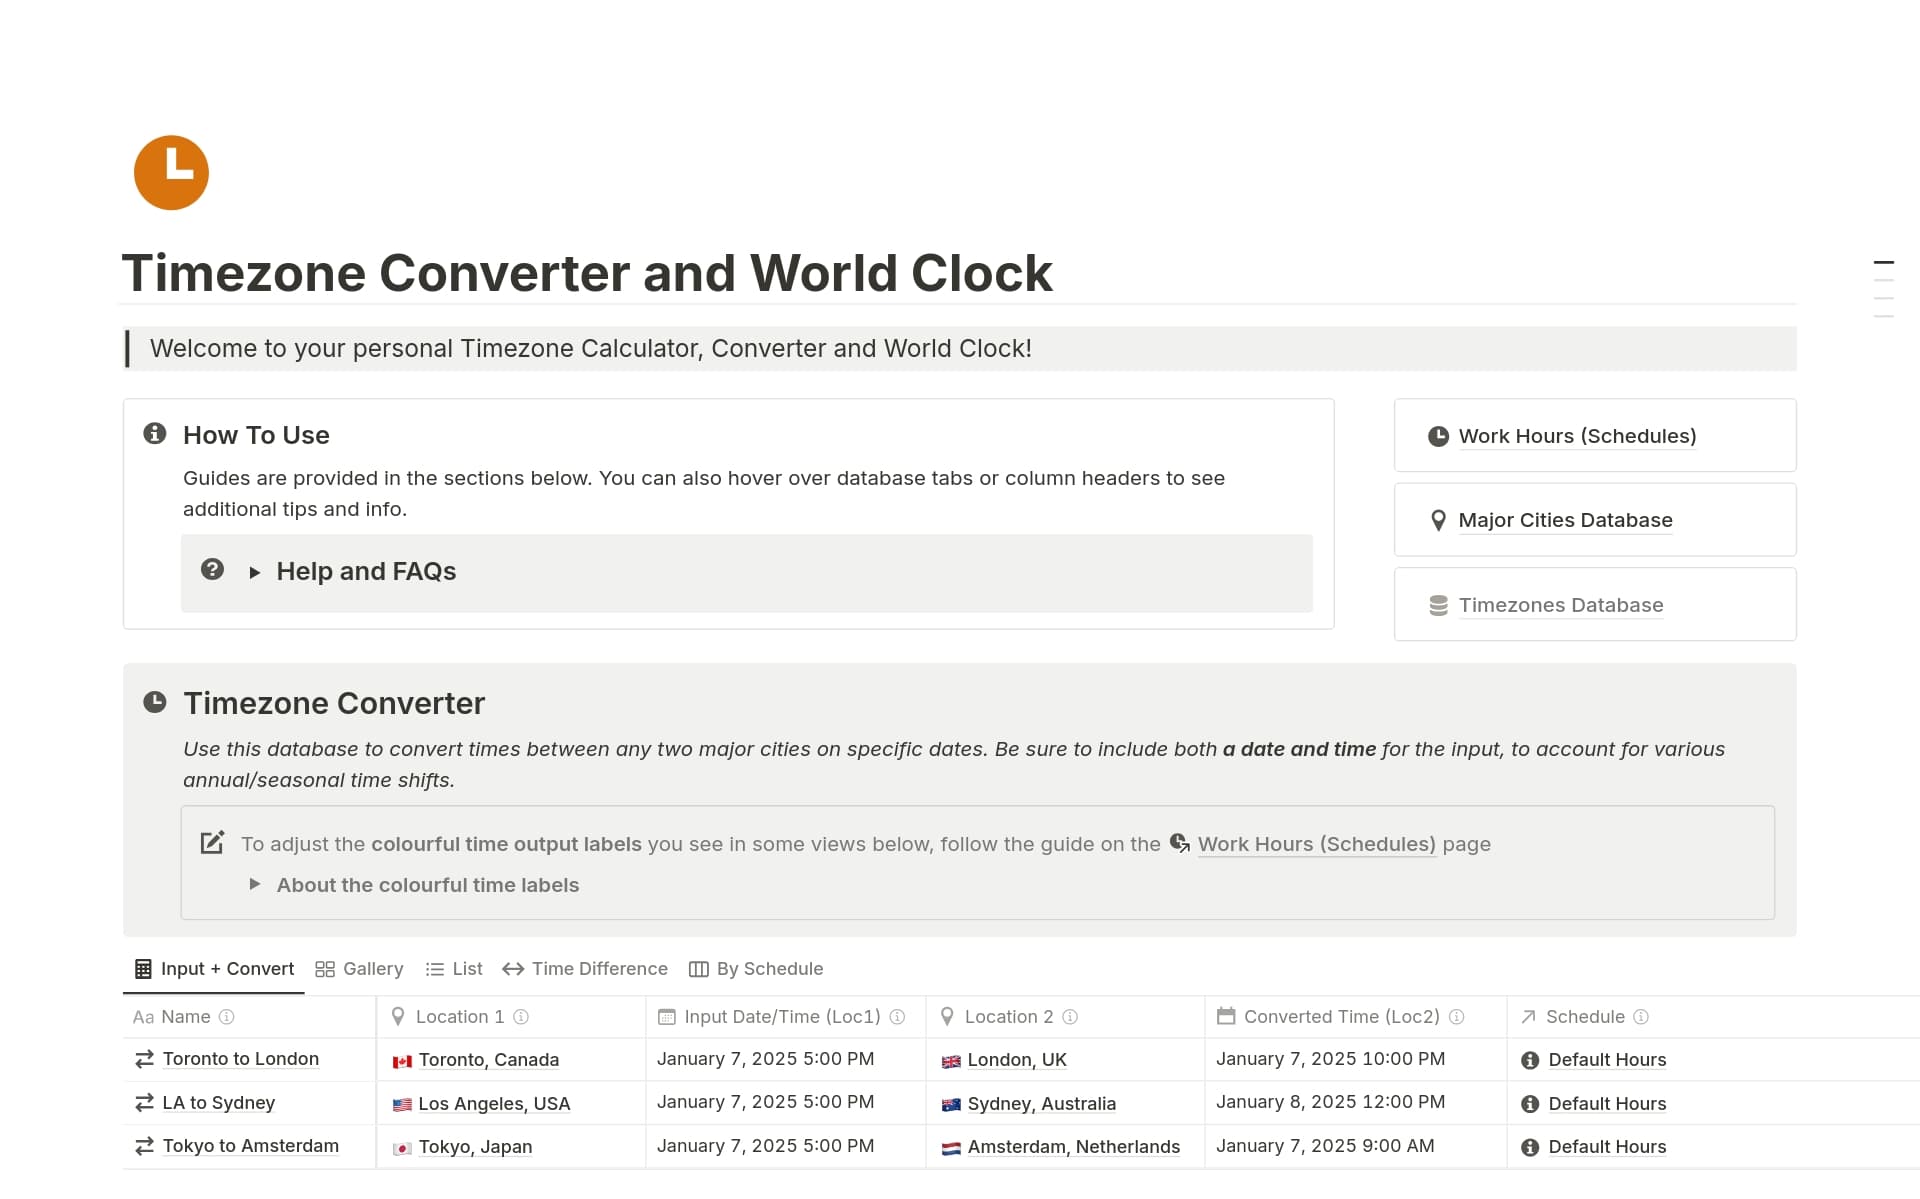Click the pencil icon in the time labels callout
This screenshot has height=1199, width=1920.
211,842
